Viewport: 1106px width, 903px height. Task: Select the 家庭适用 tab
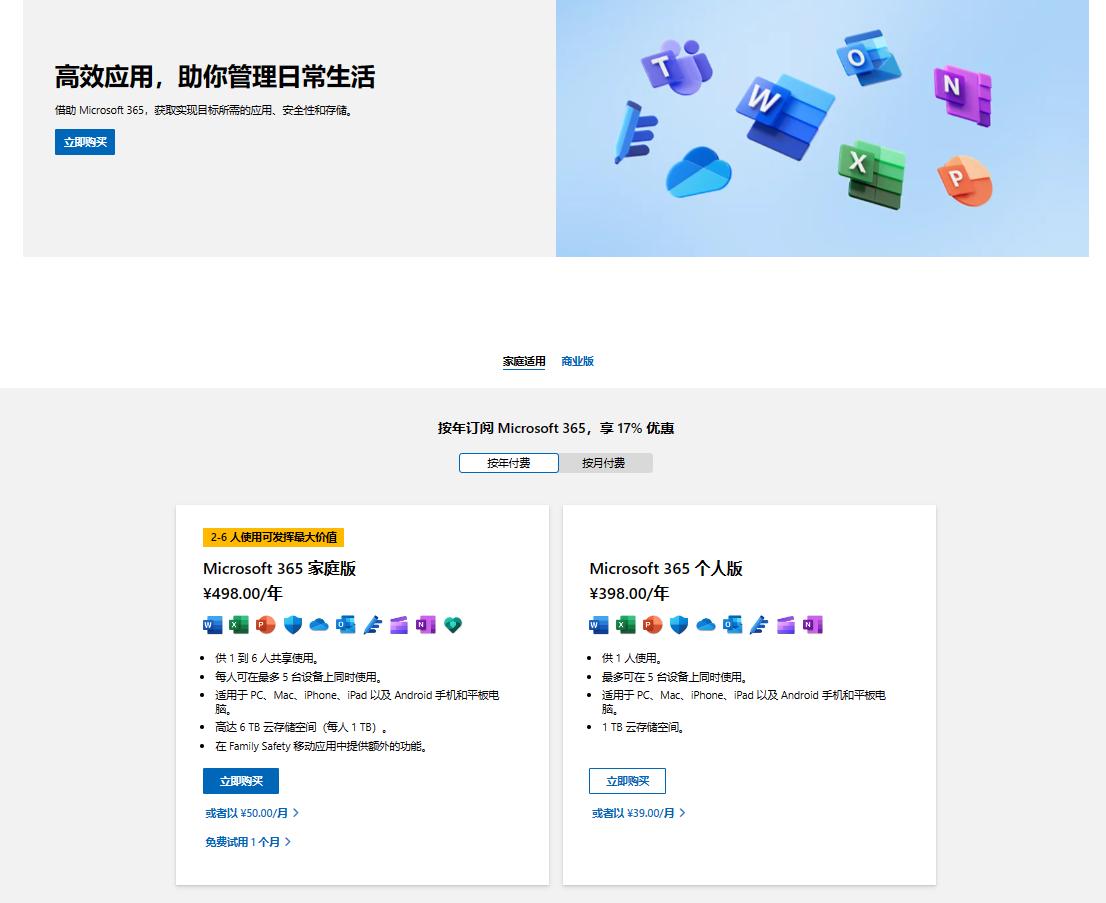click(522, 361)
